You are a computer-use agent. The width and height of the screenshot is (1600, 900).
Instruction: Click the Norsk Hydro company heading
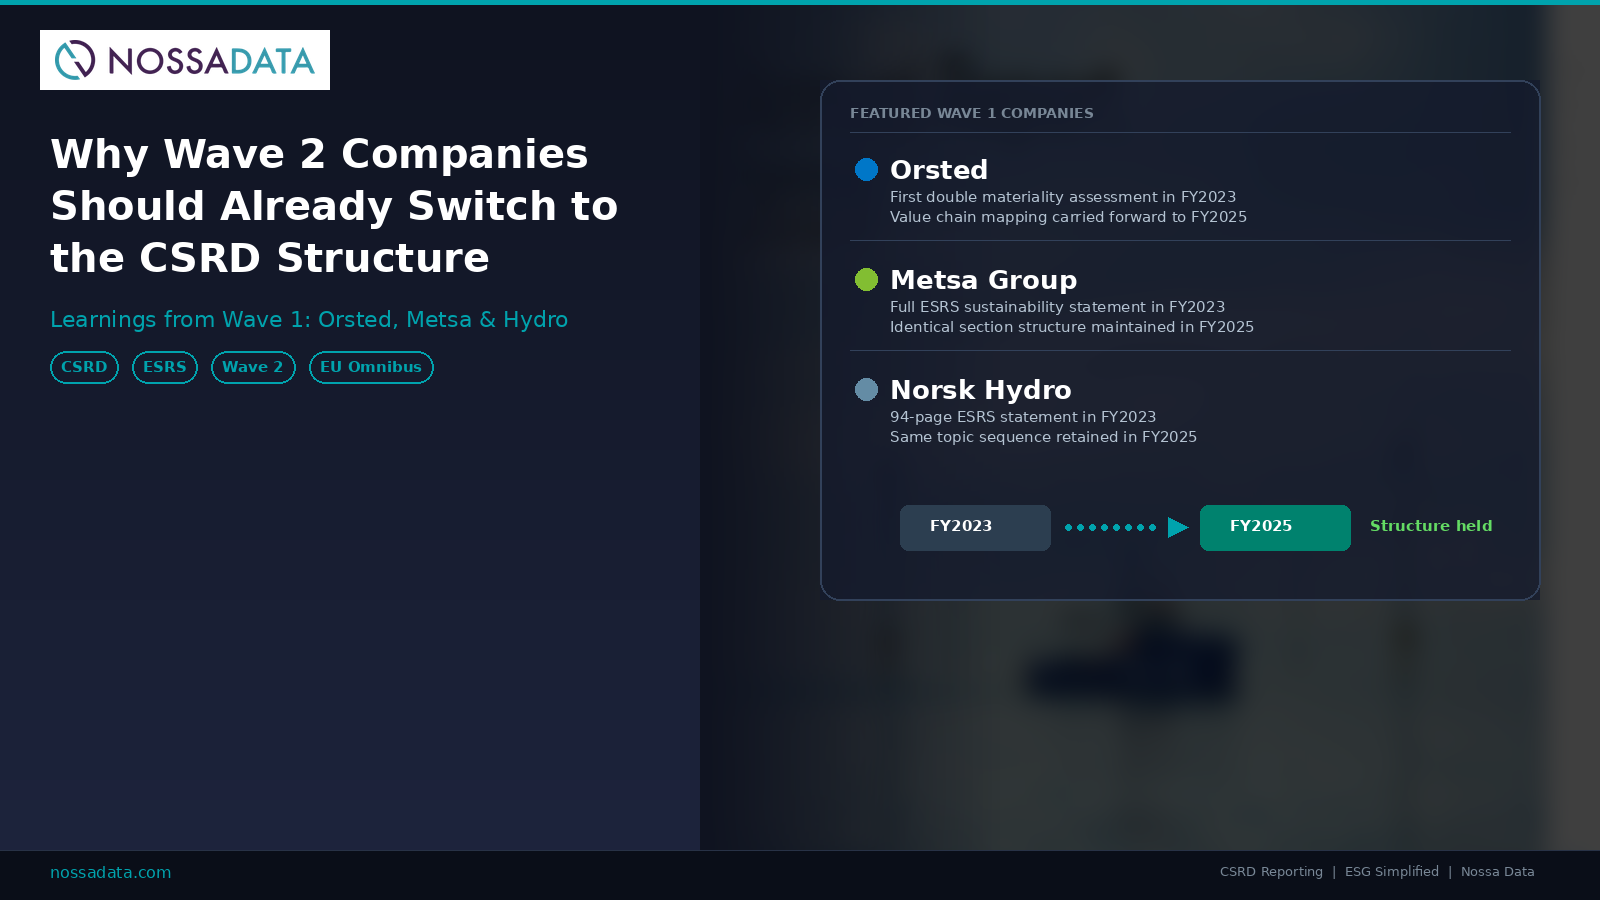click(981, 390)
